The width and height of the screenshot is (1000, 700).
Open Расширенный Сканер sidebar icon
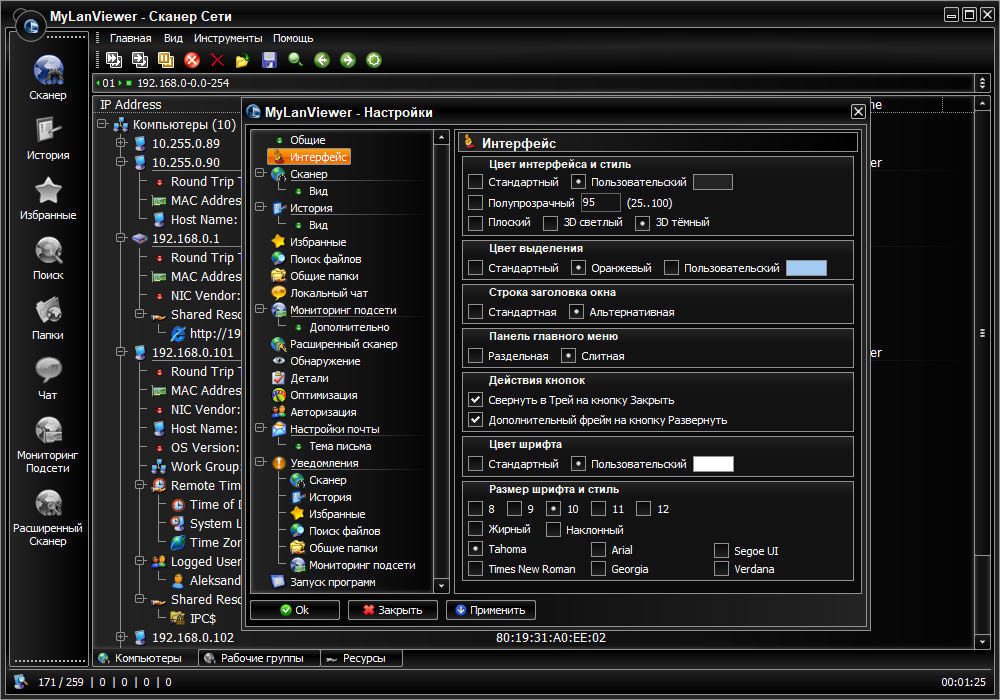[x=48, y=518]
